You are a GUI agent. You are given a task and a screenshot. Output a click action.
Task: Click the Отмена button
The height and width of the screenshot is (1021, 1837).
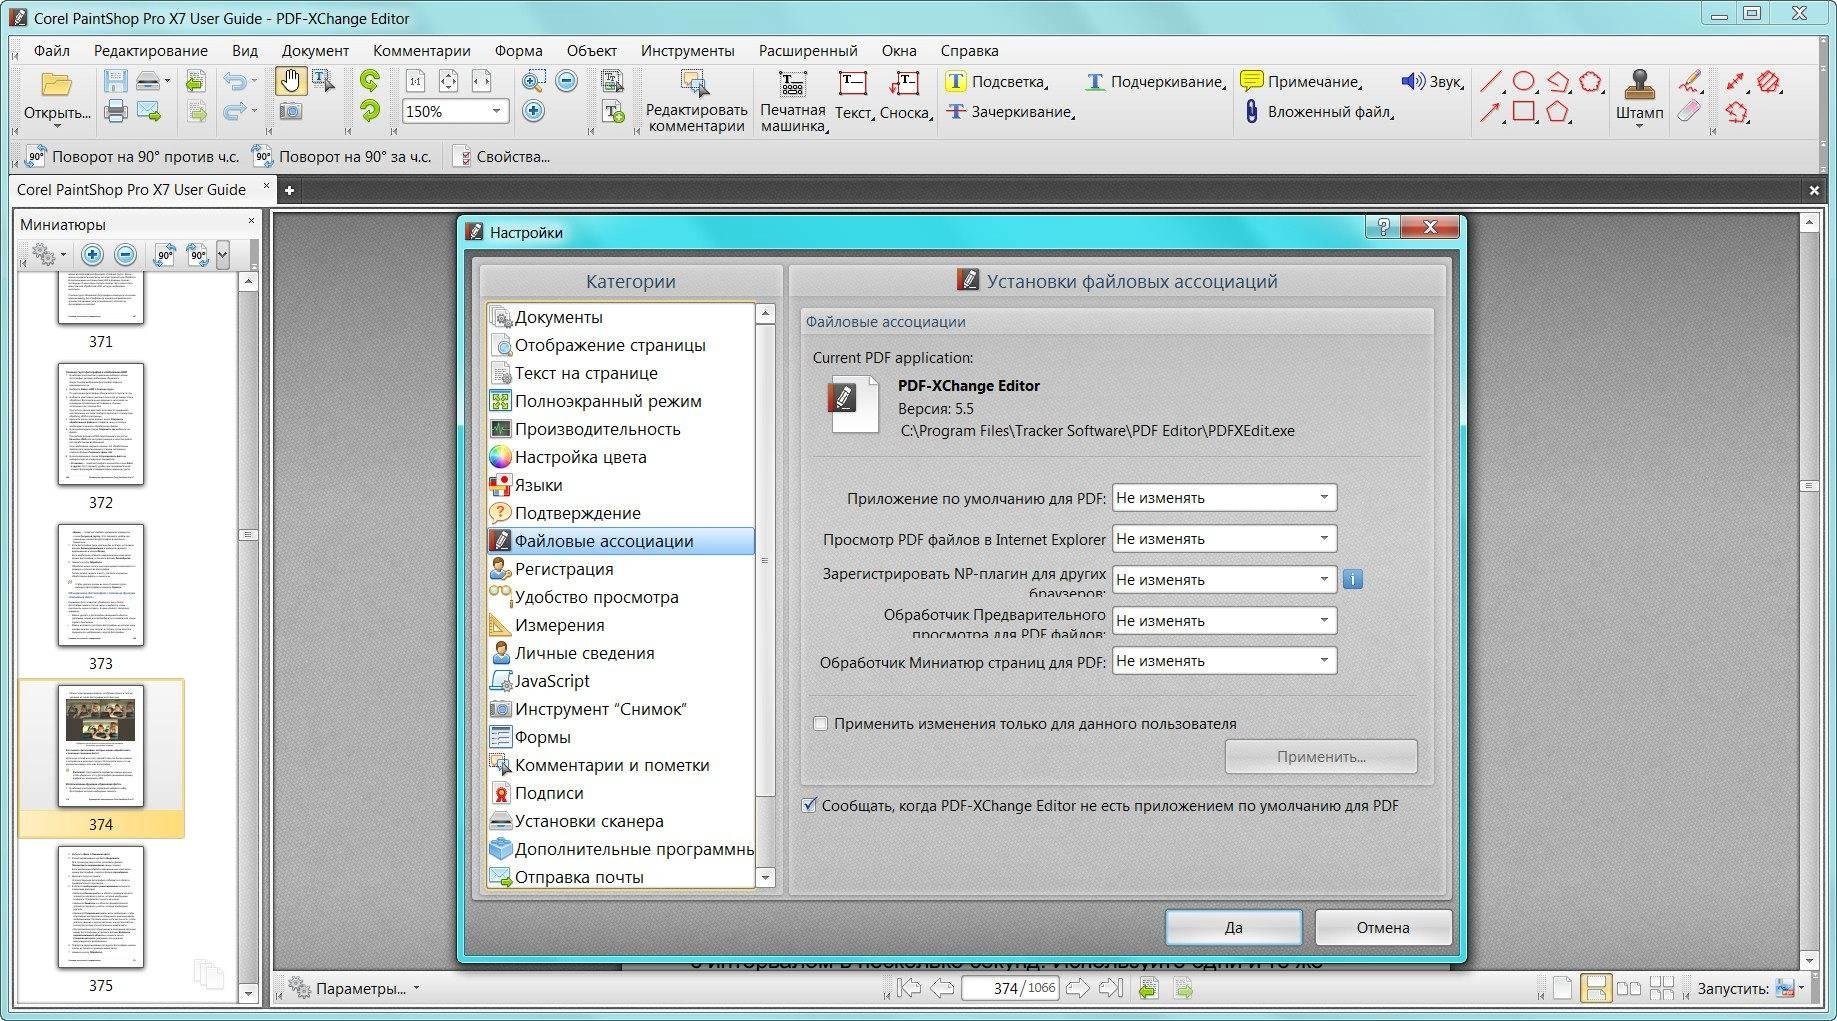[1383, 927]
